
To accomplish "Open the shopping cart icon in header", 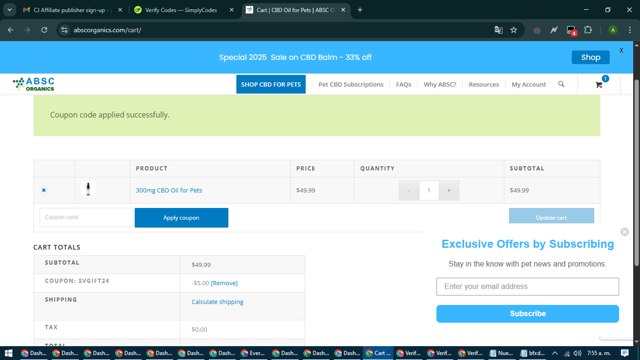I will pyautogui.click(x=599, y=84).
